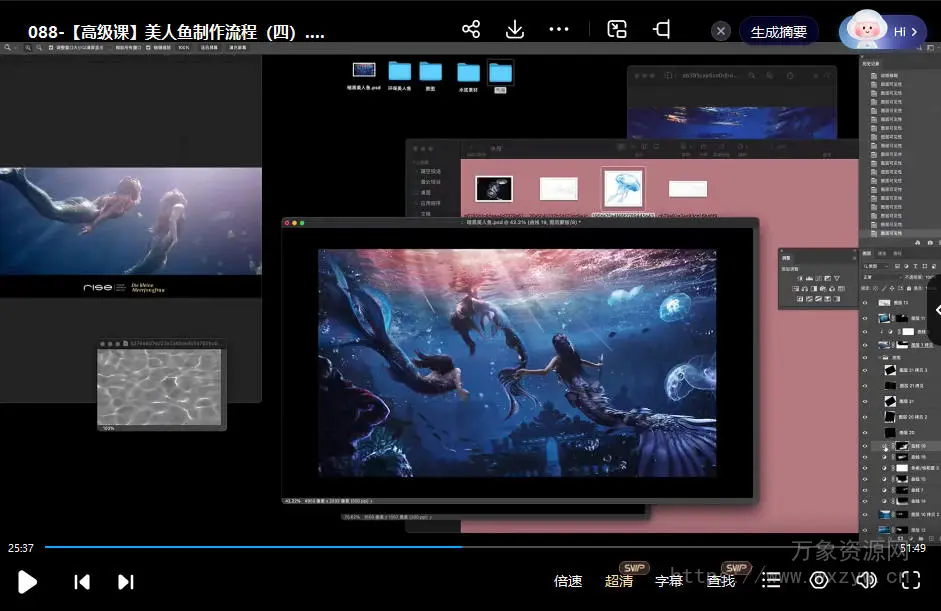Click the share icon
941x611 pixels.
(471, 30)
